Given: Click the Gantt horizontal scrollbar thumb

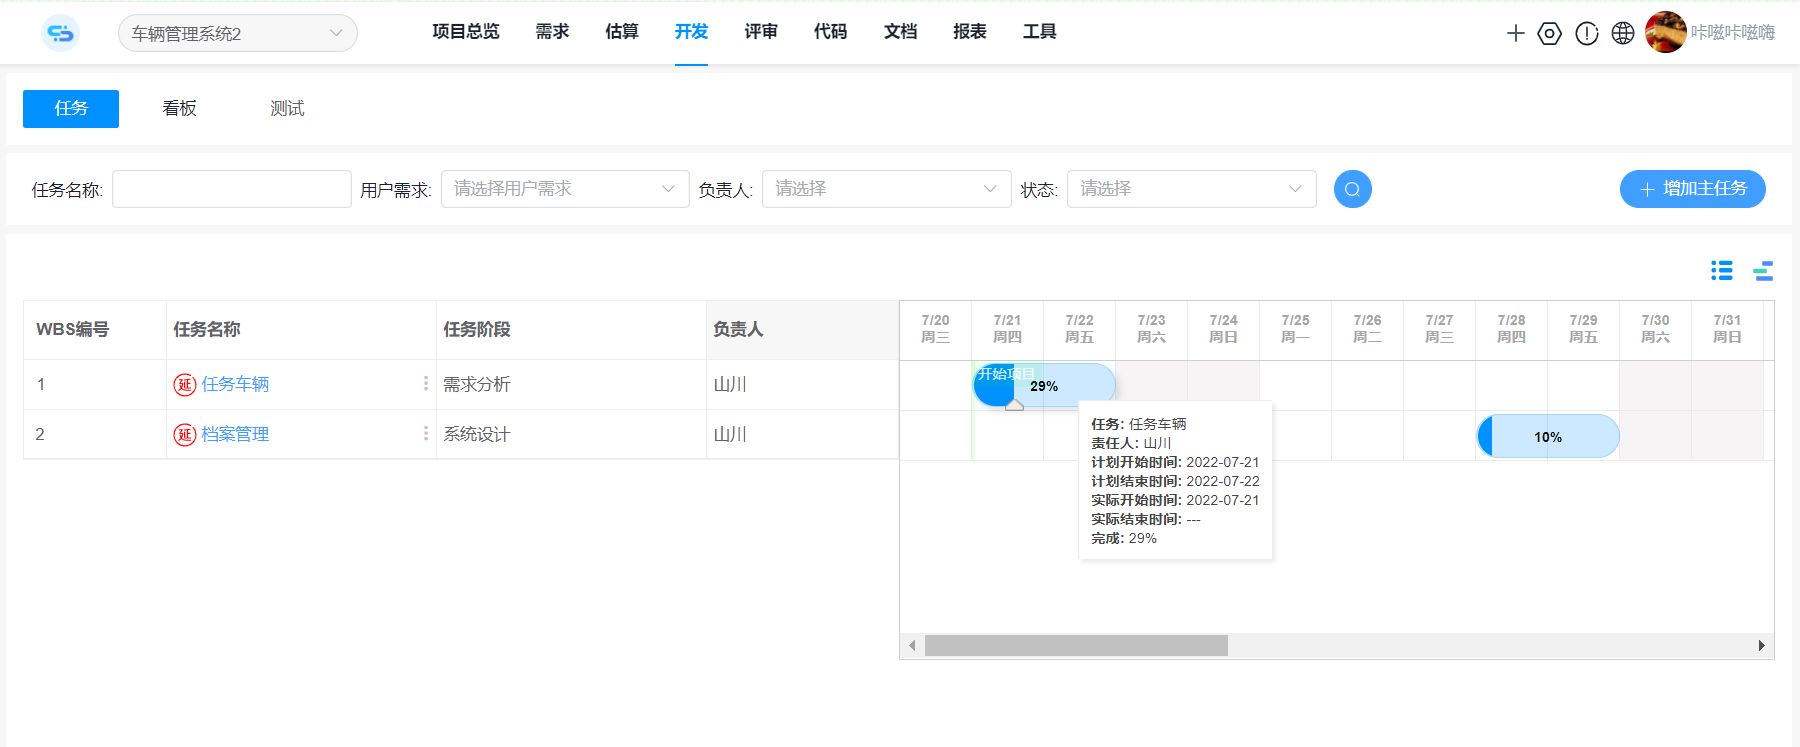Looking at the screenshot, I should pyautogui.click(x=1076, y=646).
